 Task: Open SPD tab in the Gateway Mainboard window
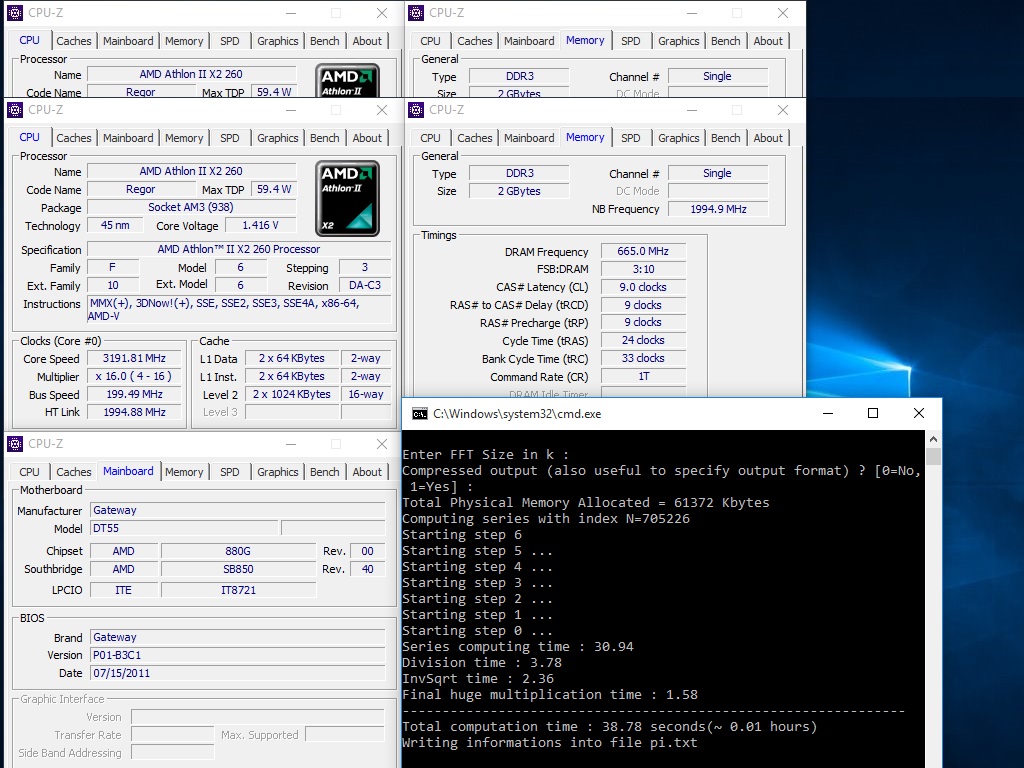(230, 472)
